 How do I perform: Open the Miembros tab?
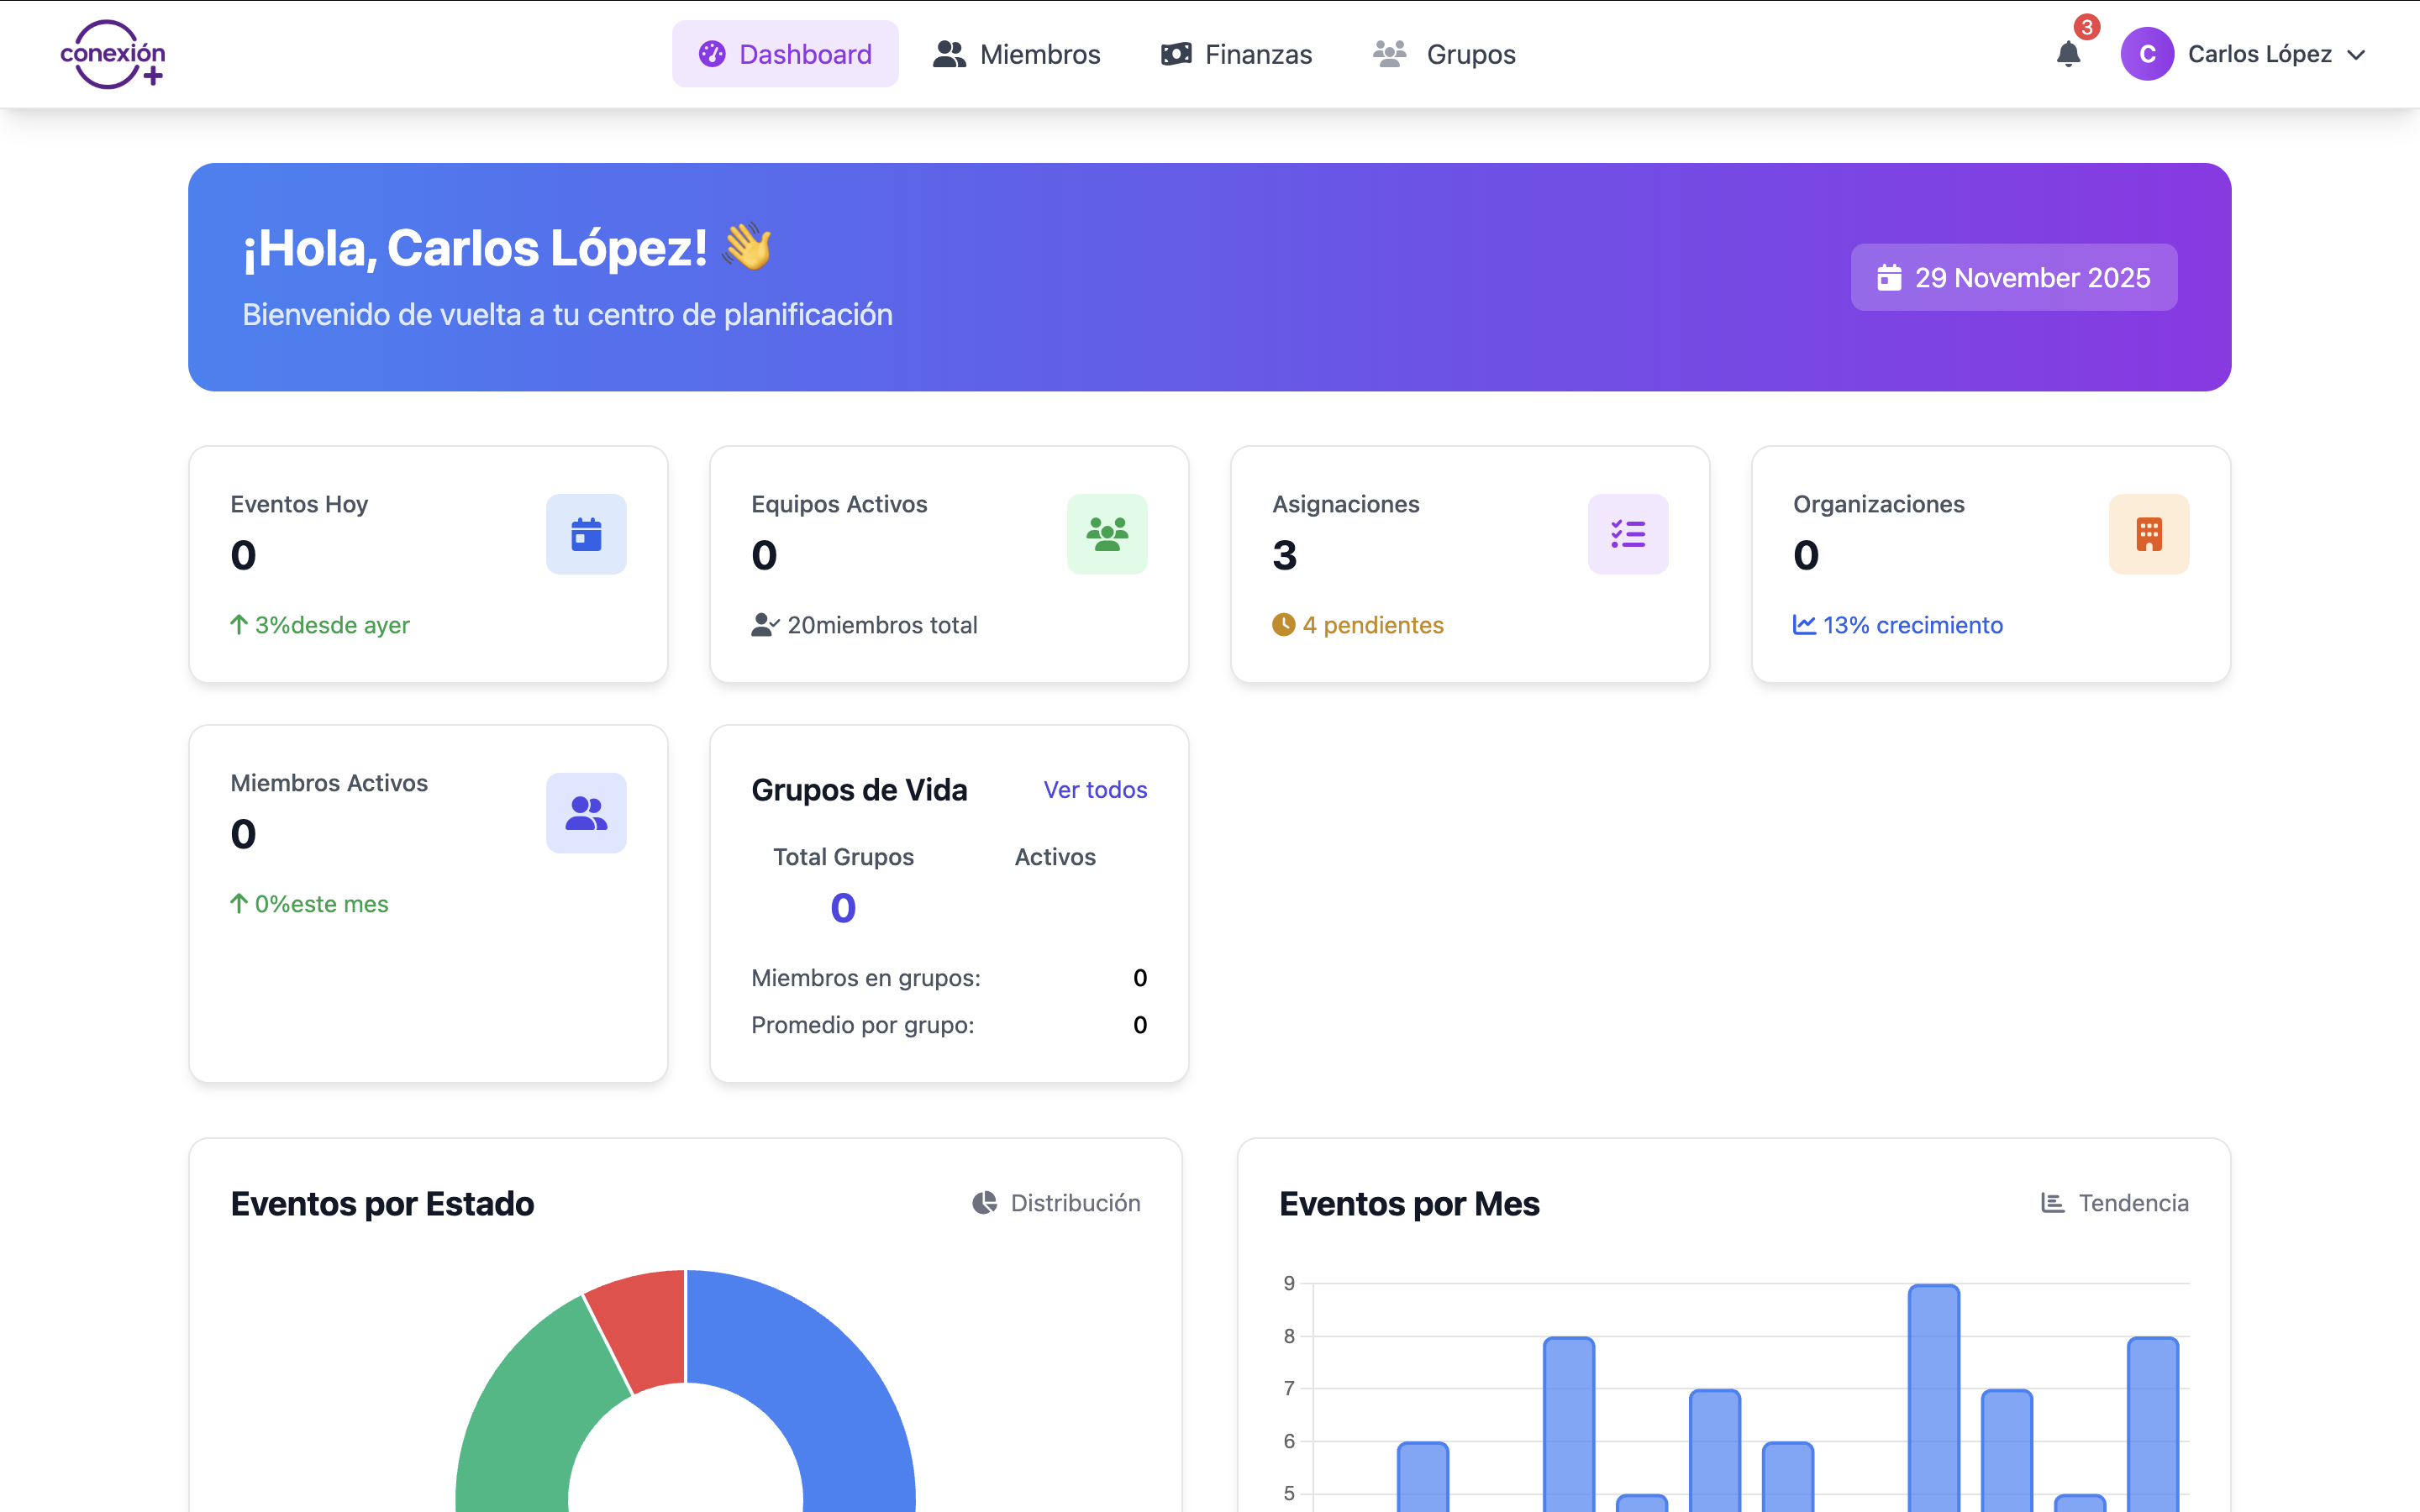pyautogui.click(x=1016, y=54)
